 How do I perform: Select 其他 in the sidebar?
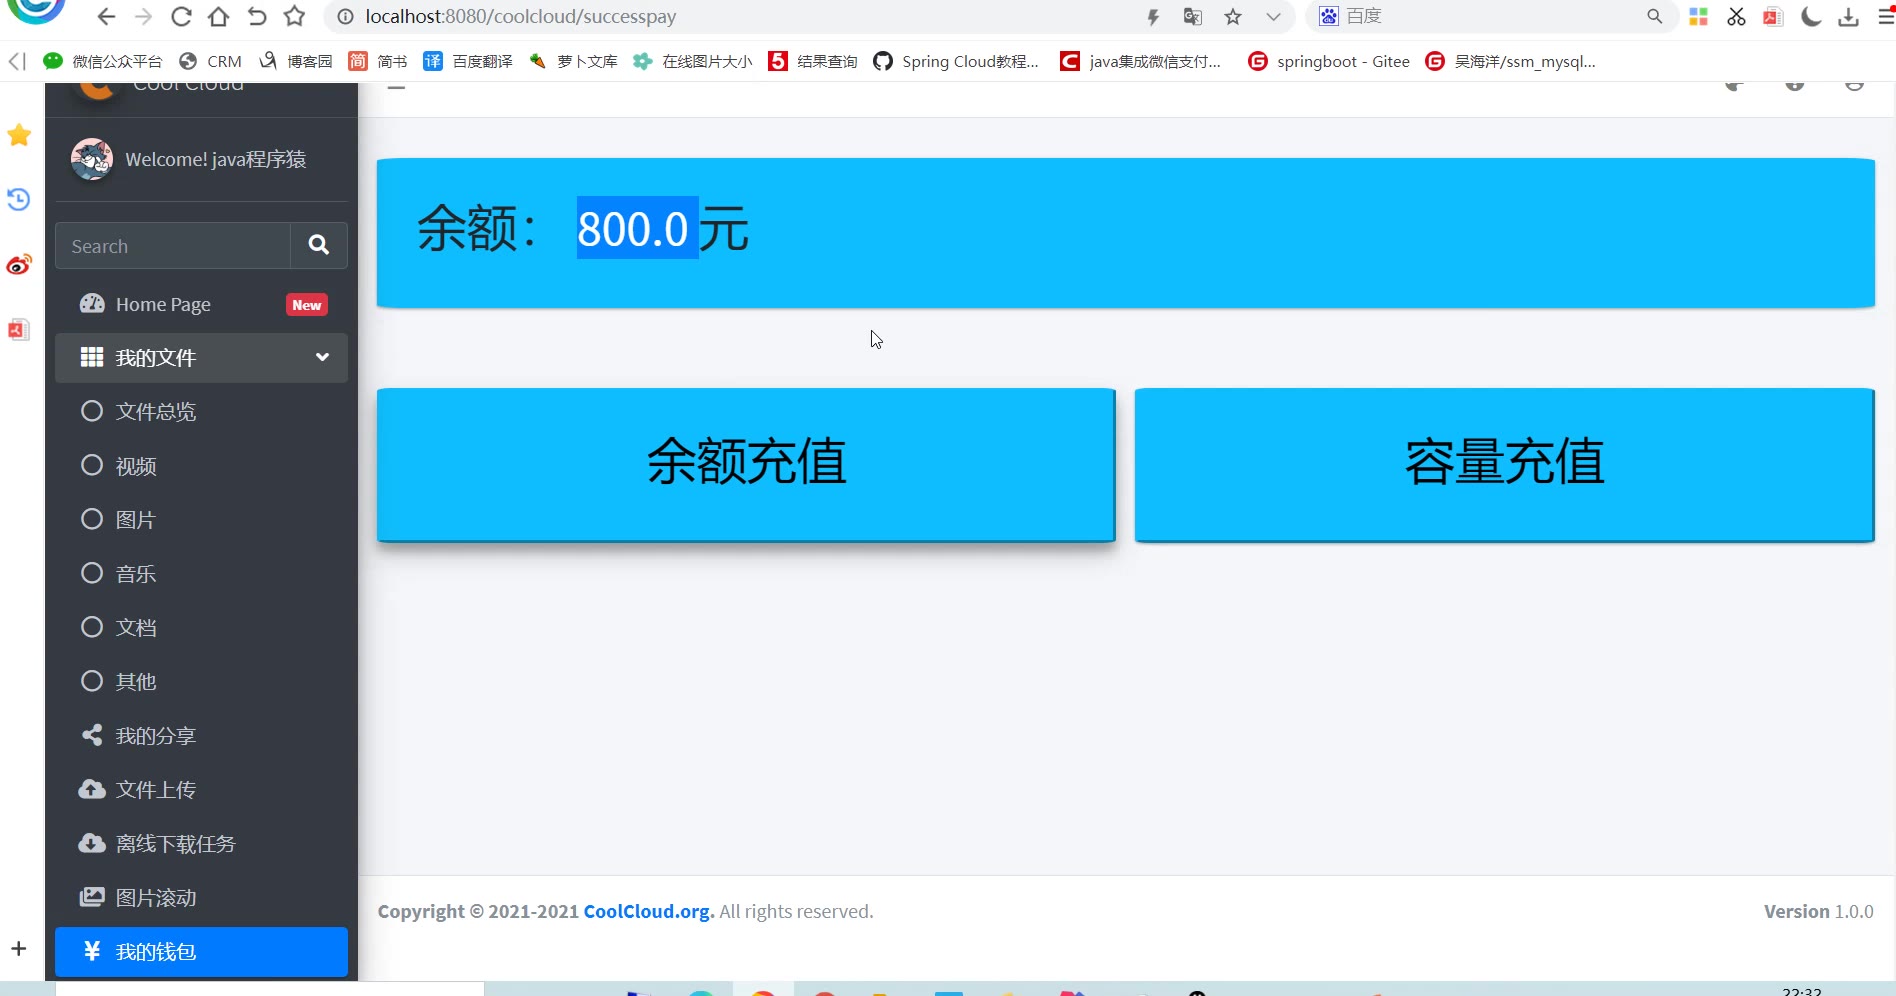pyautogui.click(x=202, y=681)
